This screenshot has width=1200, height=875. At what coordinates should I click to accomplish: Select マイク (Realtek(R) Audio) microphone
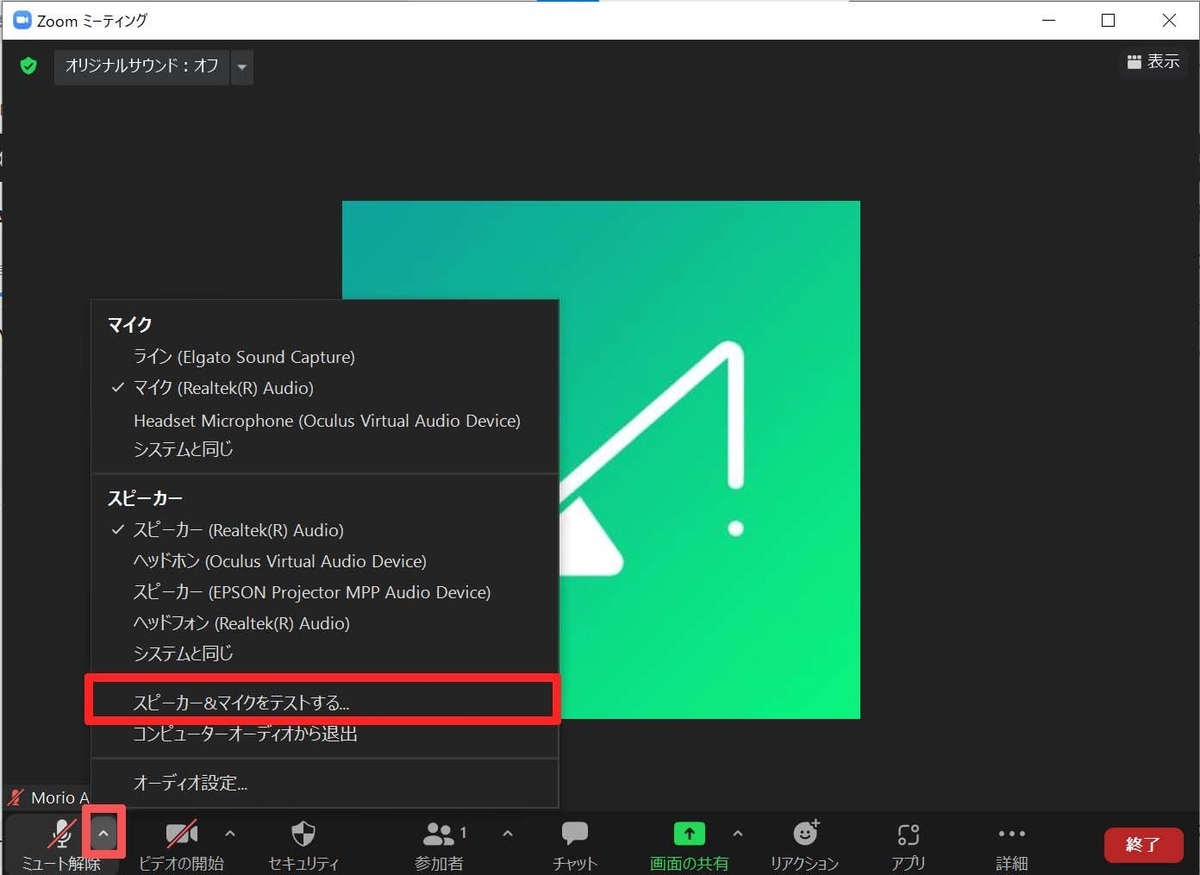tap(324, 388)
